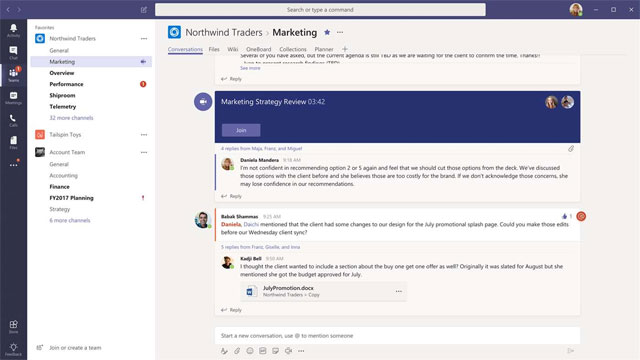Add a new tab with plus icon
Screen dimensions: 640x360
(x=344, y=49)
